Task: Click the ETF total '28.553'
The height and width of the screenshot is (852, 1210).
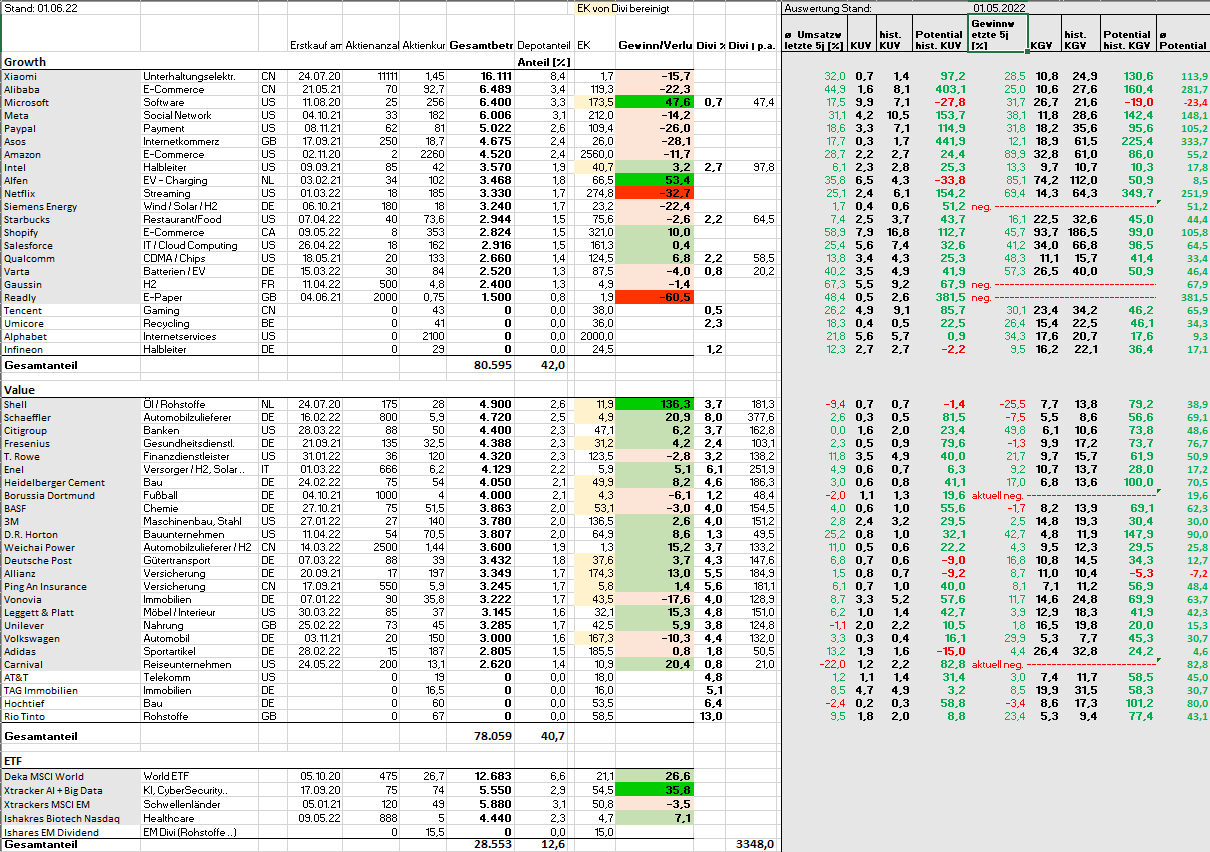Action: pyautogui.click(x=492, y=845)
